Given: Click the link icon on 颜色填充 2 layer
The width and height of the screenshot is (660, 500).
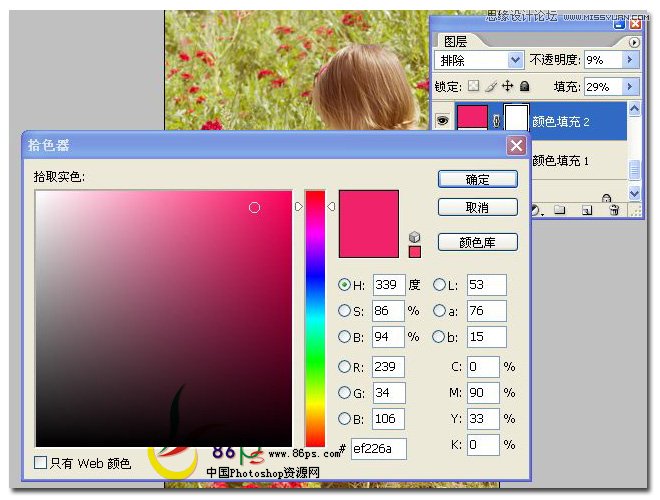Looking at the screenshot, I should tap(496, 121).
